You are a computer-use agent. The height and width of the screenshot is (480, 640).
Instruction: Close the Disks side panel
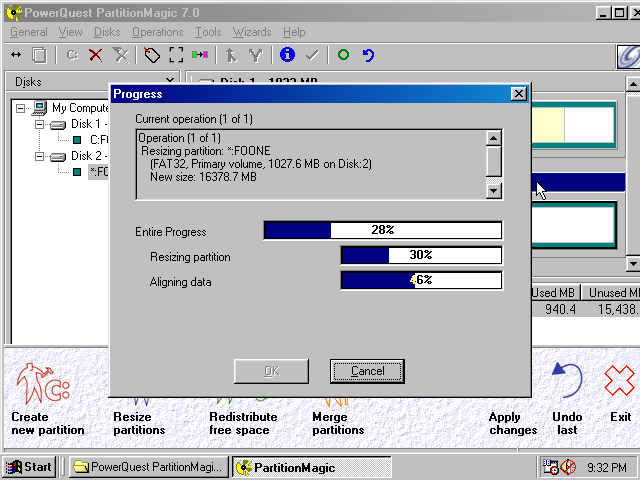click(170, 80)
